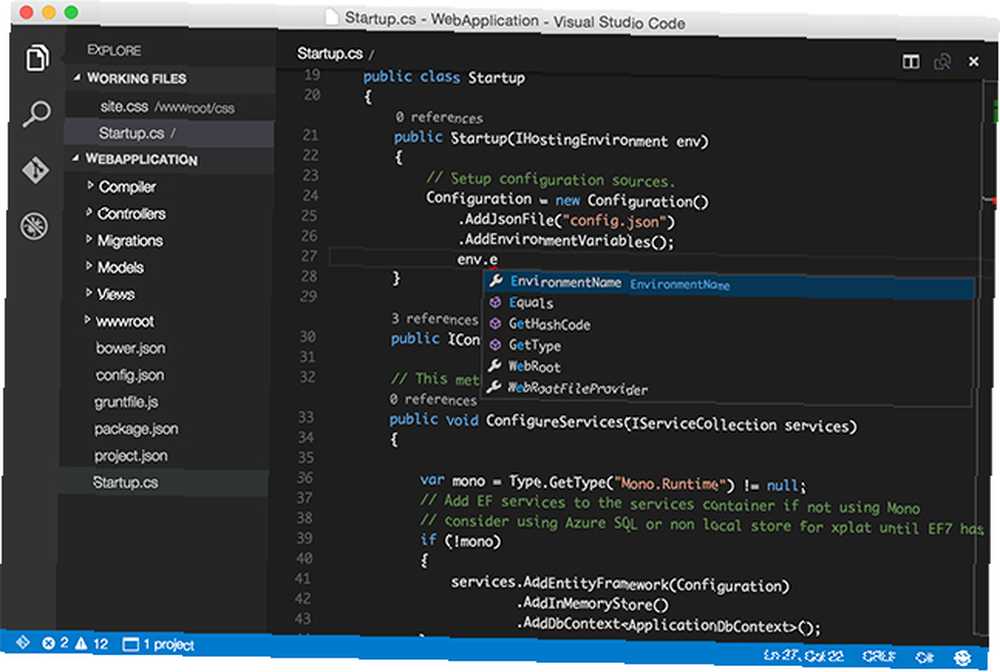Open bower.json in the file tree
Viewport: 1000px width, 672px height.
130,348
